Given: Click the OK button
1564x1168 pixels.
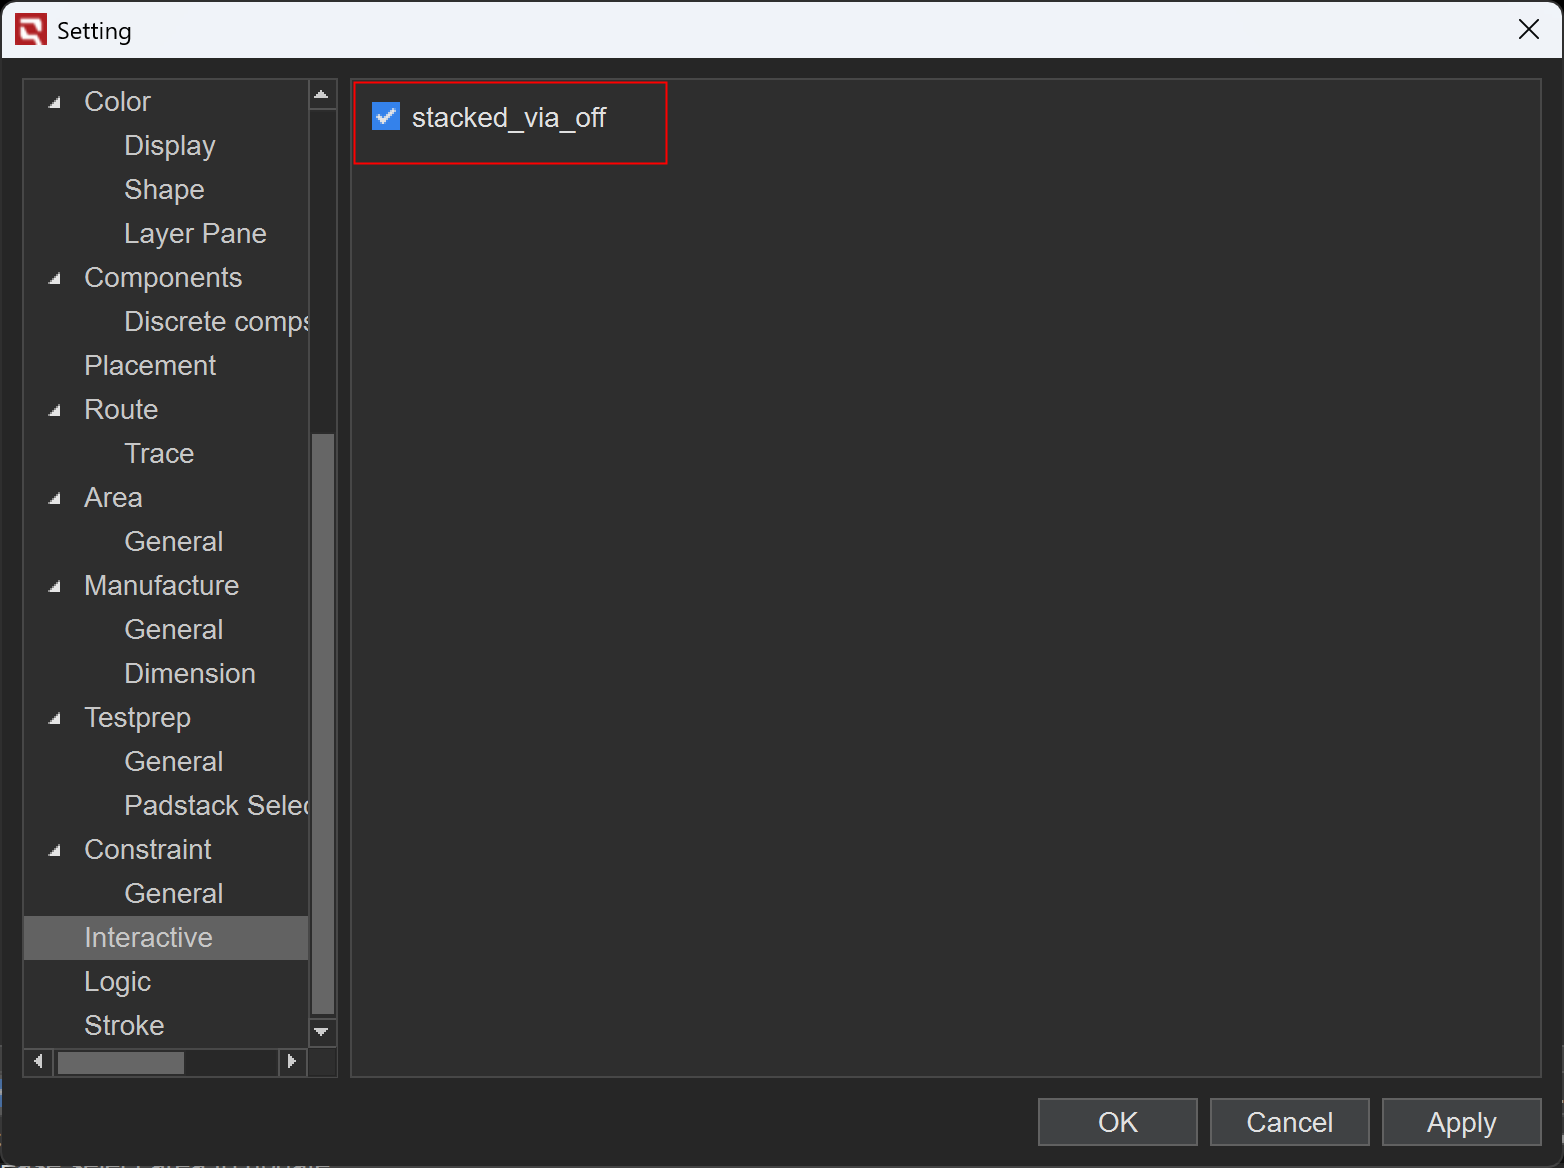Looking at the screenshot, I should coord(1117,1122).
